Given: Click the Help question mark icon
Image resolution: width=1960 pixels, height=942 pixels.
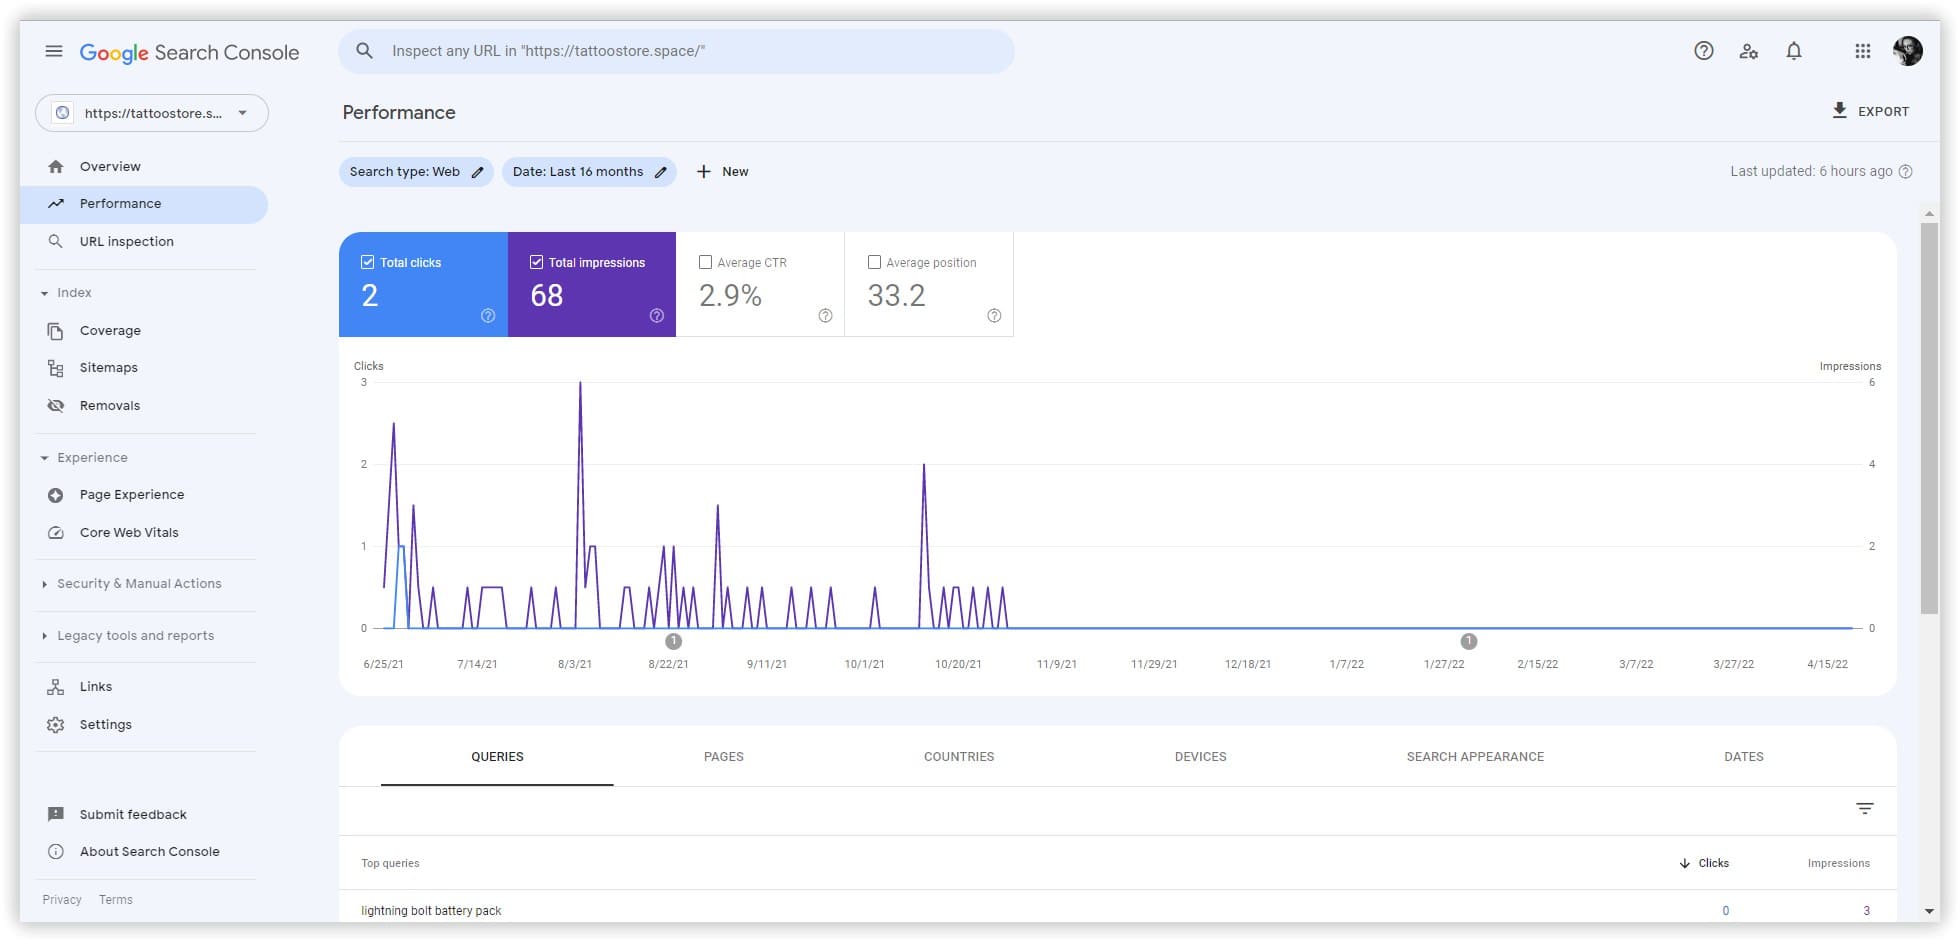Looking at the screenshot, I should coord(1703,51).
